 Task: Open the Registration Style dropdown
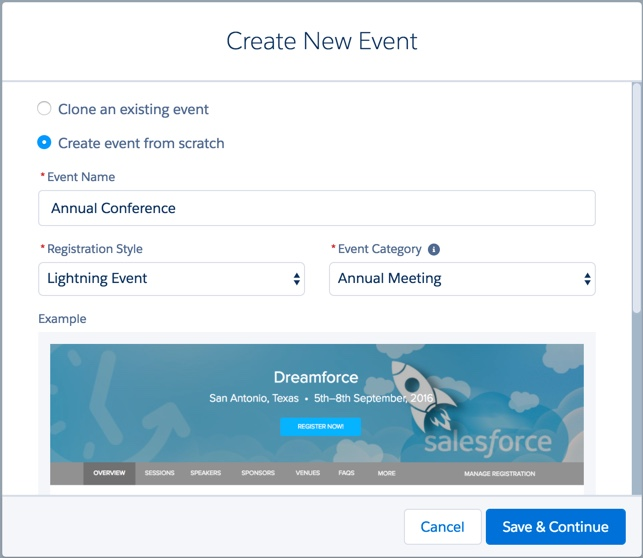pos(171,279)
